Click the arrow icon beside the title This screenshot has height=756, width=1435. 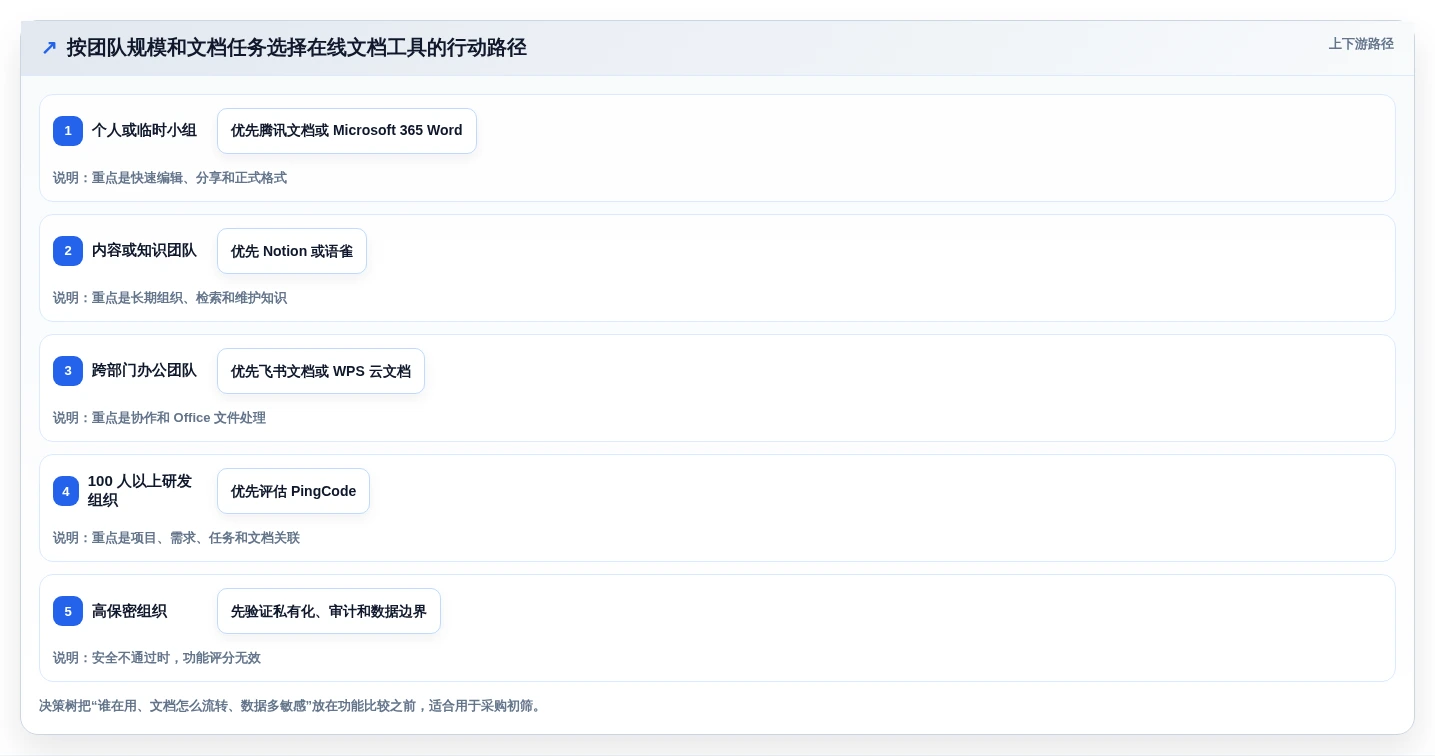tap(49, 47)
